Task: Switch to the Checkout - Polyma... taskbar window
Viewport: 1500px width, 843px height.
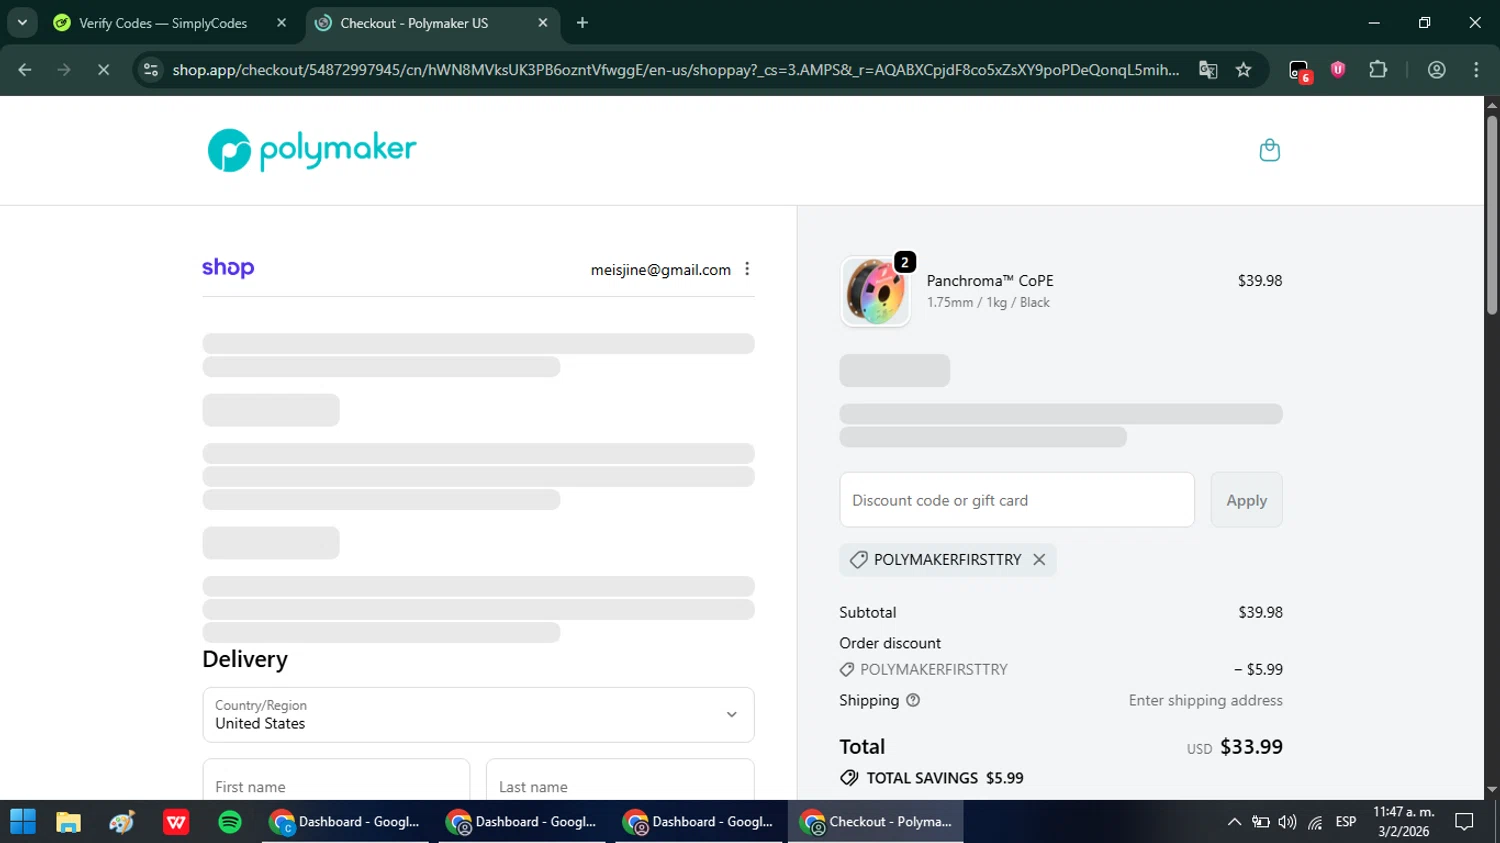Action: [x=876, y=822]
